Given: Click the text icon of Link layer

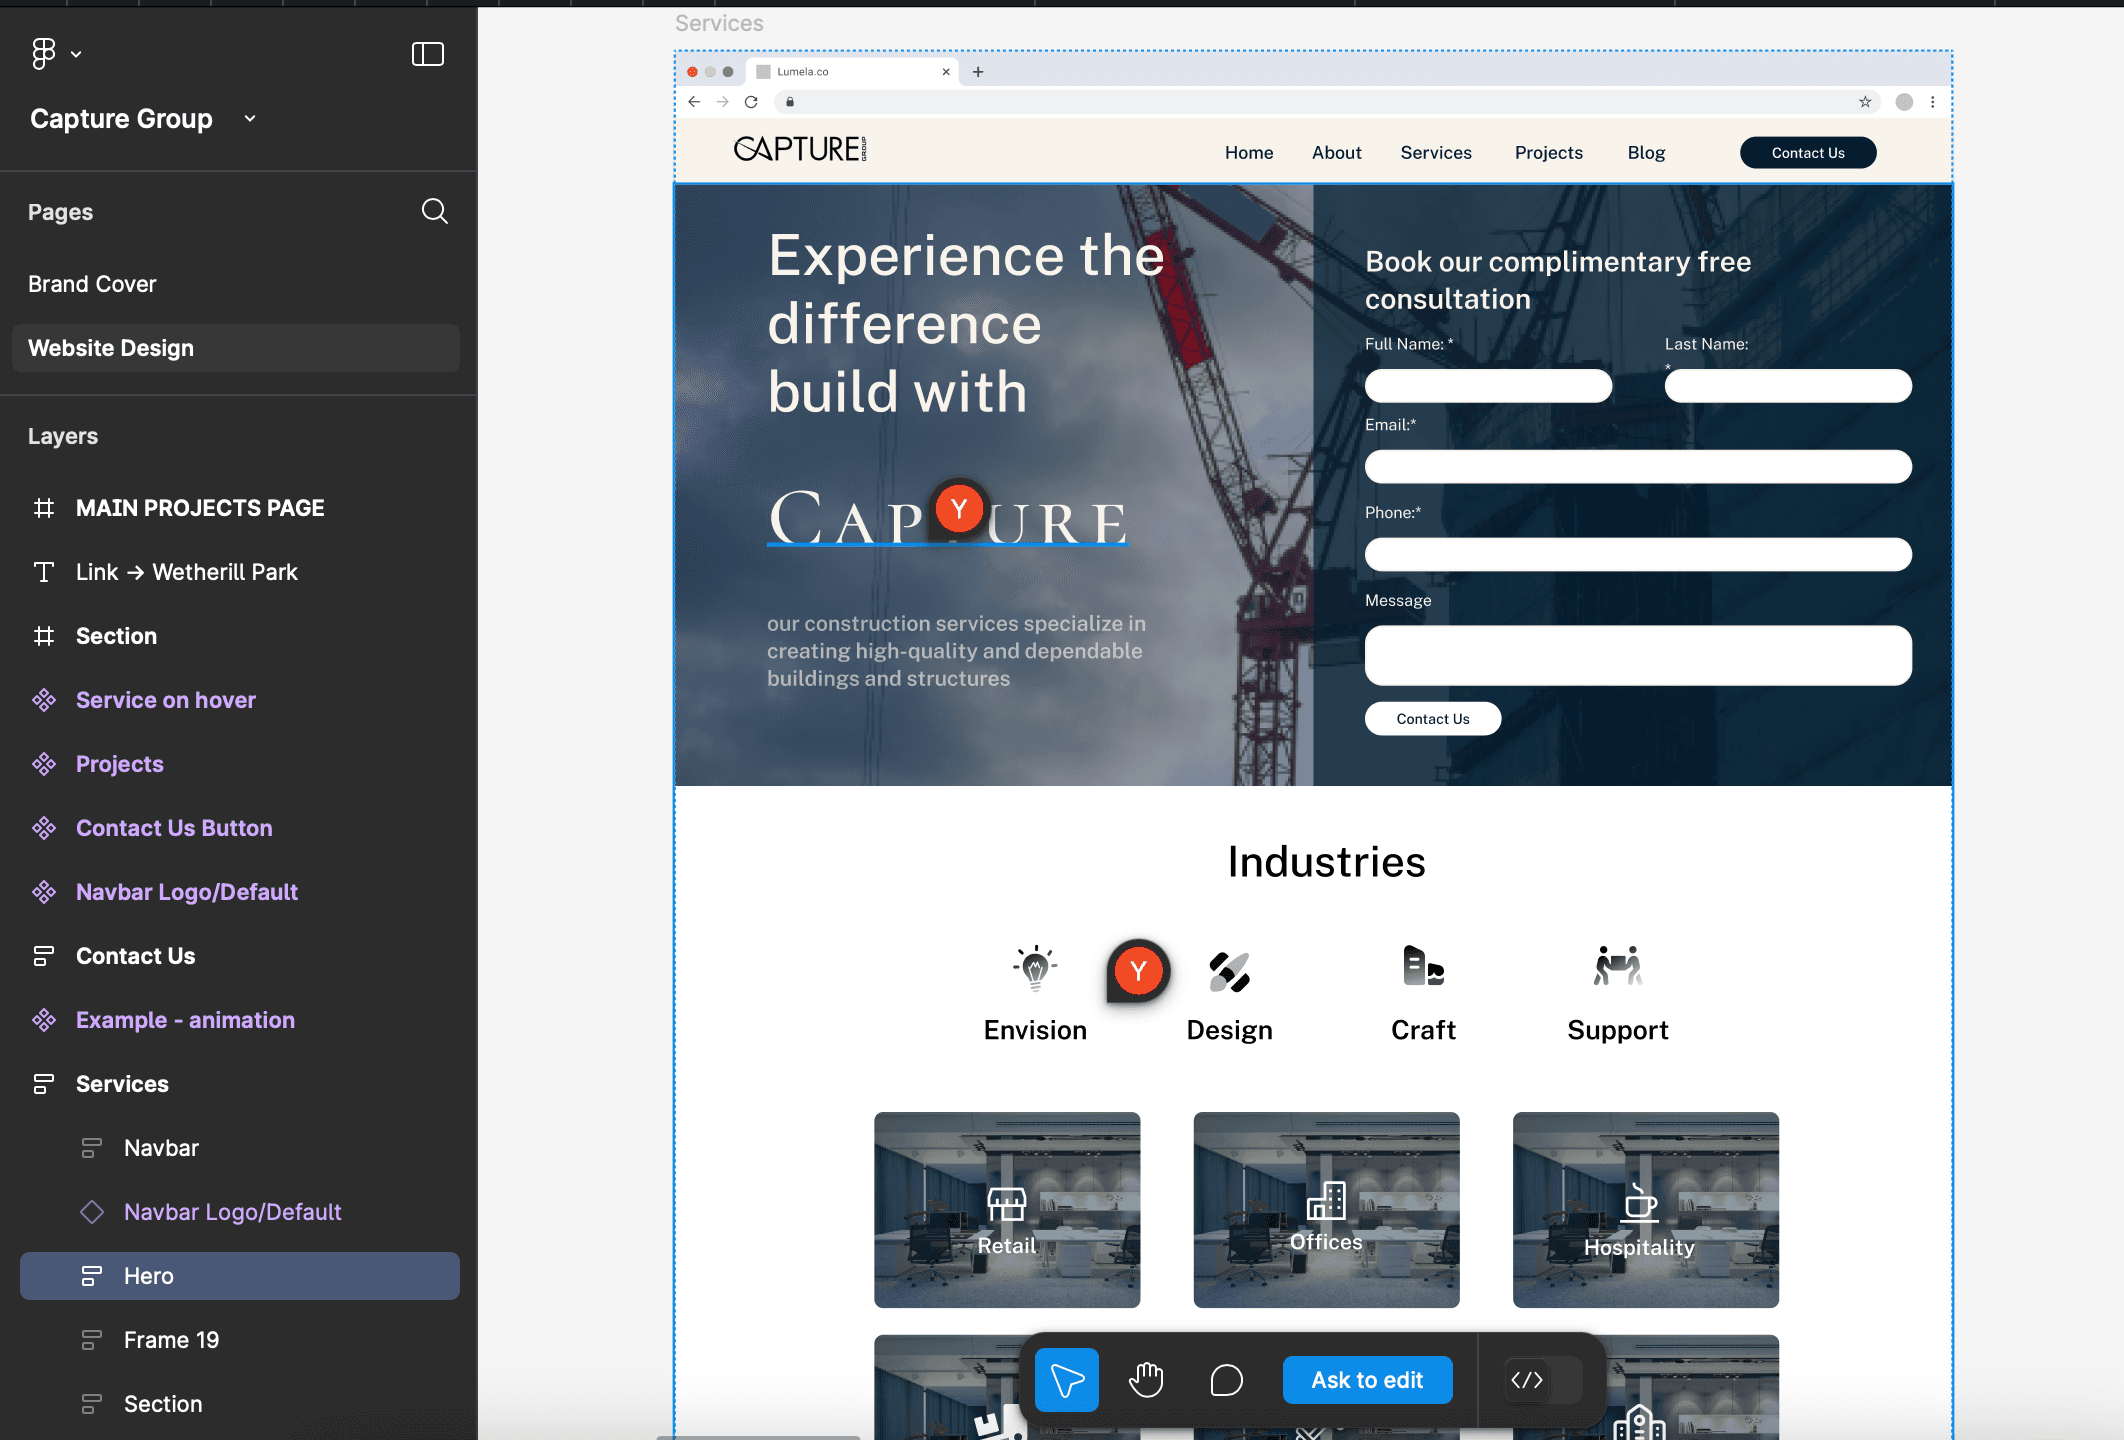Looking at the screenshot, I should click(44, 572).
